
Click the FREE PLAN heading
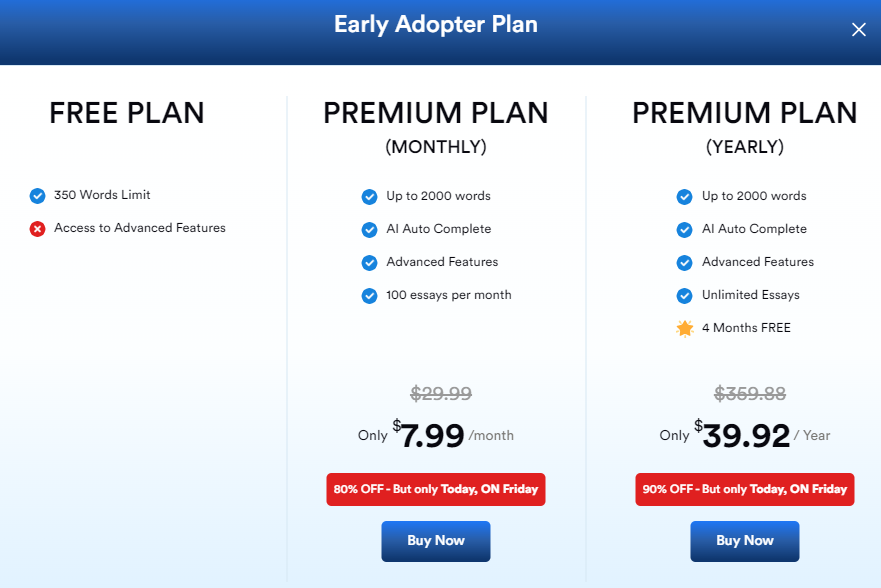pyautogui.click(x=127, y=113)
